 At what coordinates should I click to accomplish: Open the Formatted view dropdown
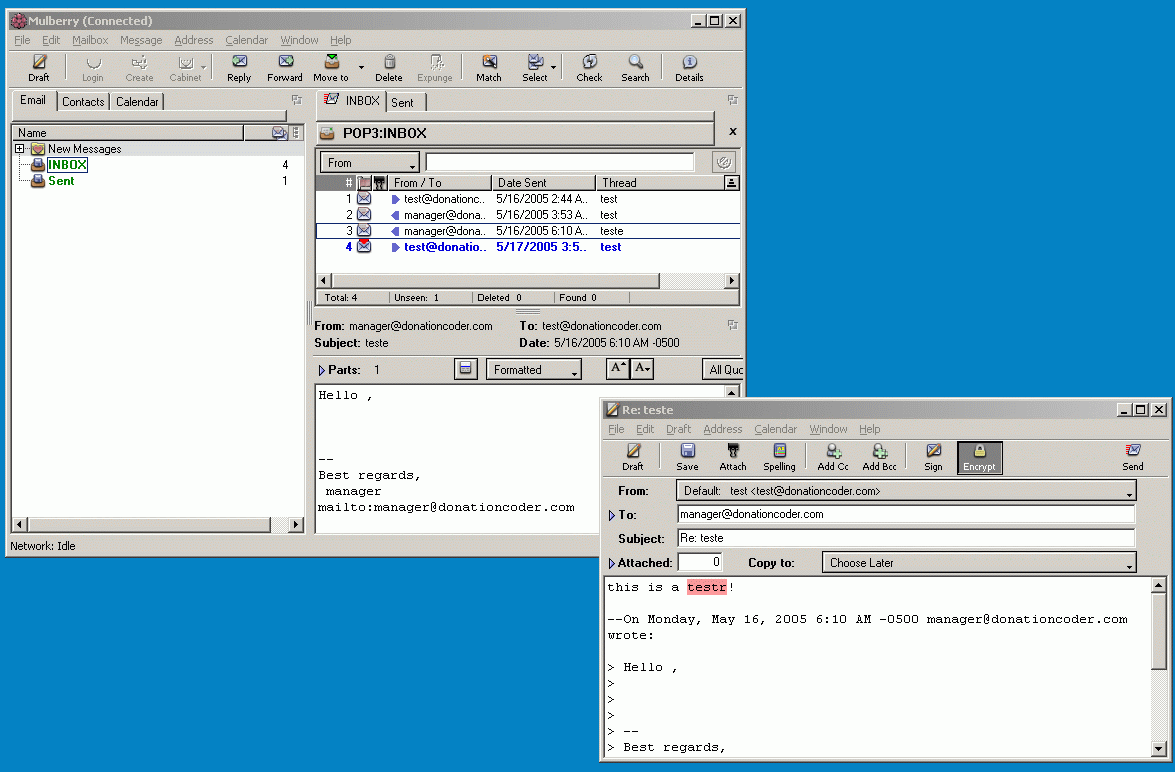coord(534,370)
